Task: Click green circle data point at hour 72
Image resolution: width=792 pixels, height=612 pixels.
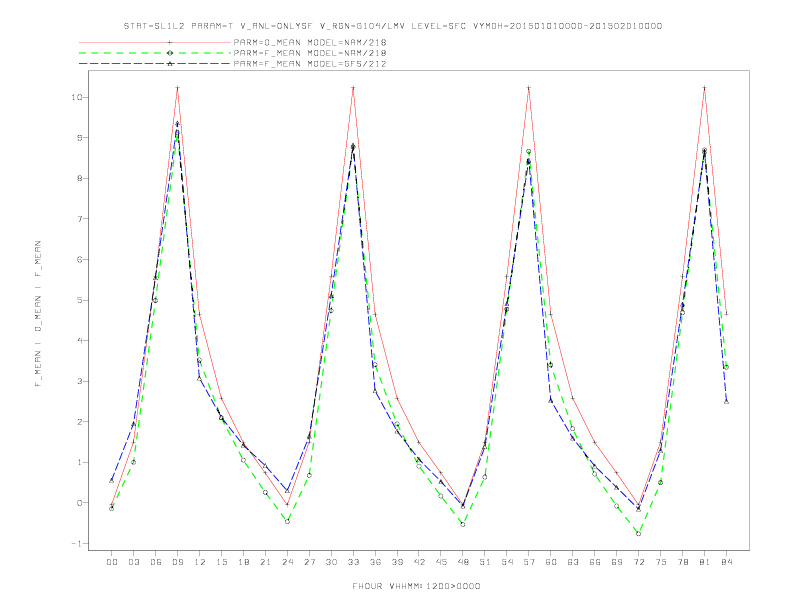Action: pyautogui.click(x=638, y=534)
